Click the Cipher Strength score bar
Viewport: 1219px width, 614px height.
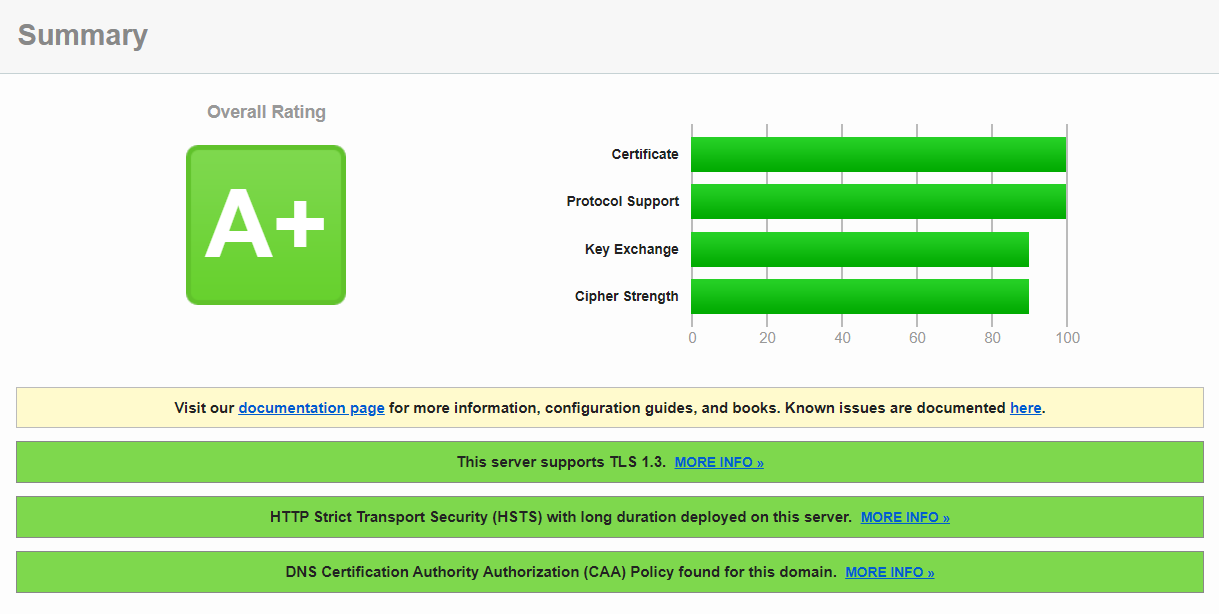point(860,296)
